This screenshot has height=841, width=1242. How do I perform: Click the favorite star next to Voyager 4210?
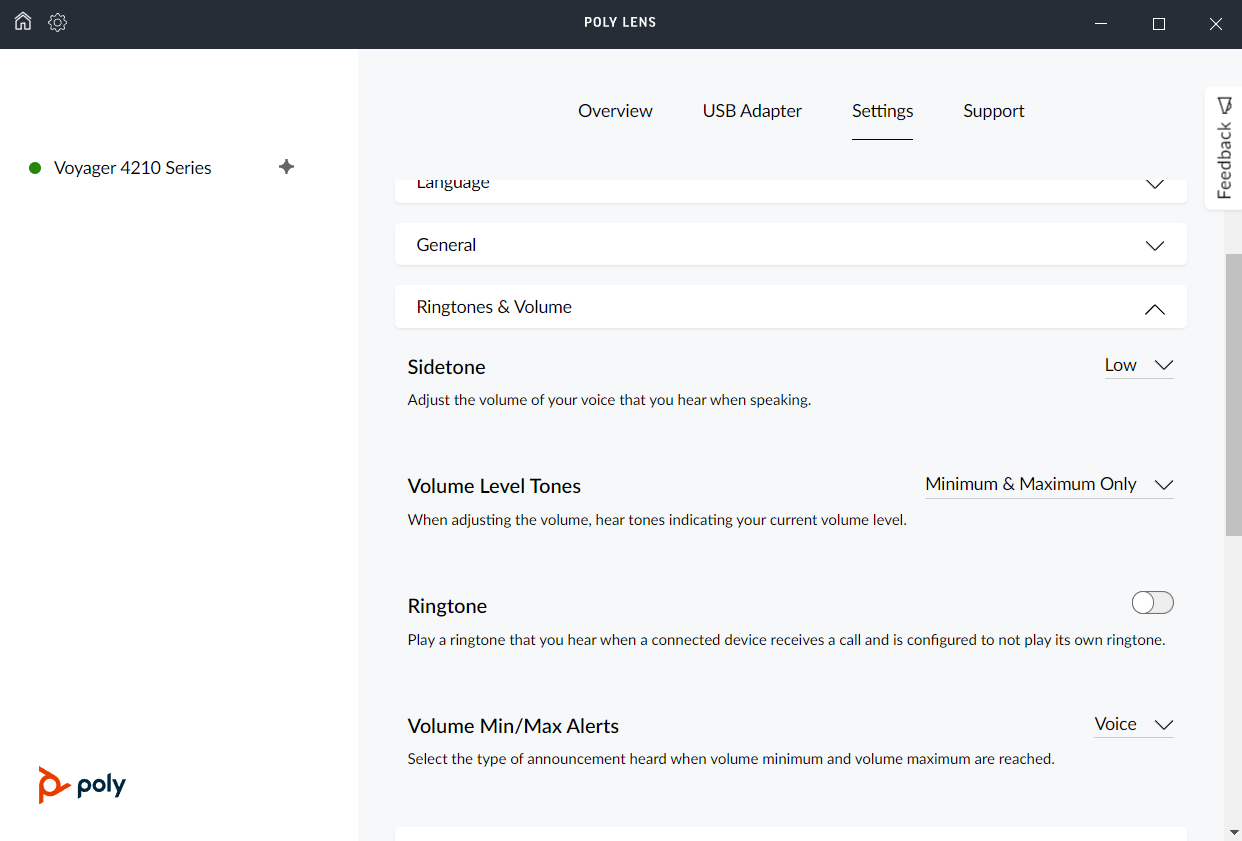point(286,167)
